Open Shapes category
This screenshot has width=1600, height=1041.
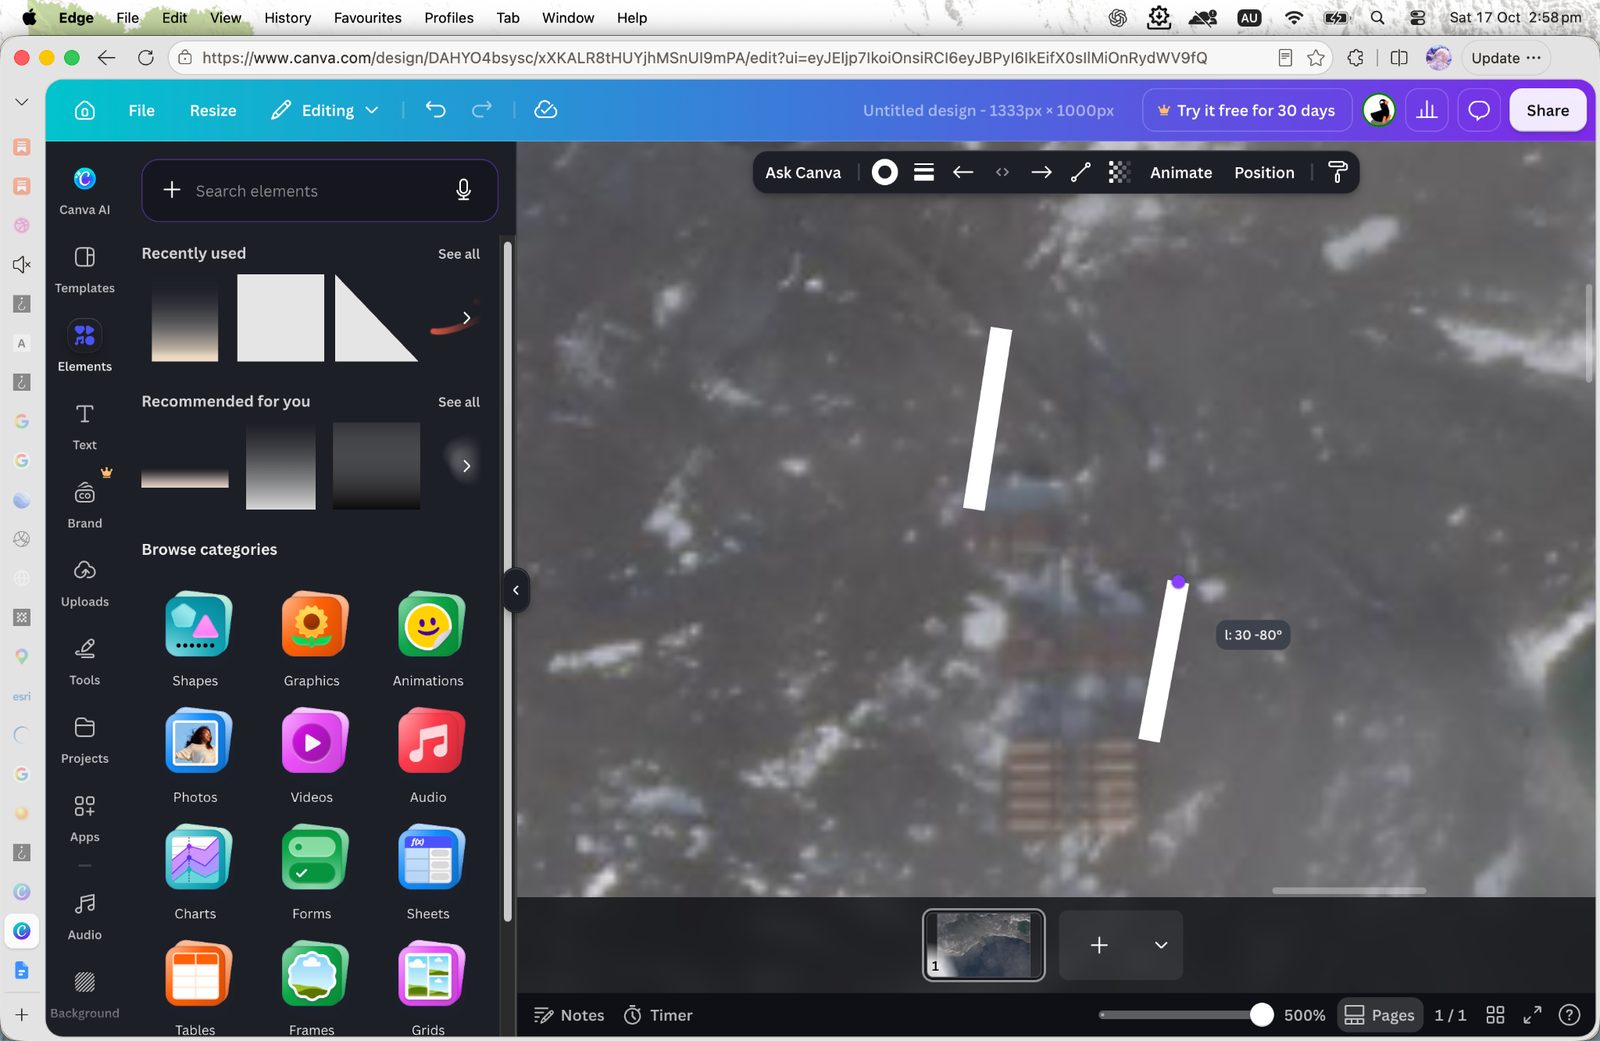[x=196, y=640]
